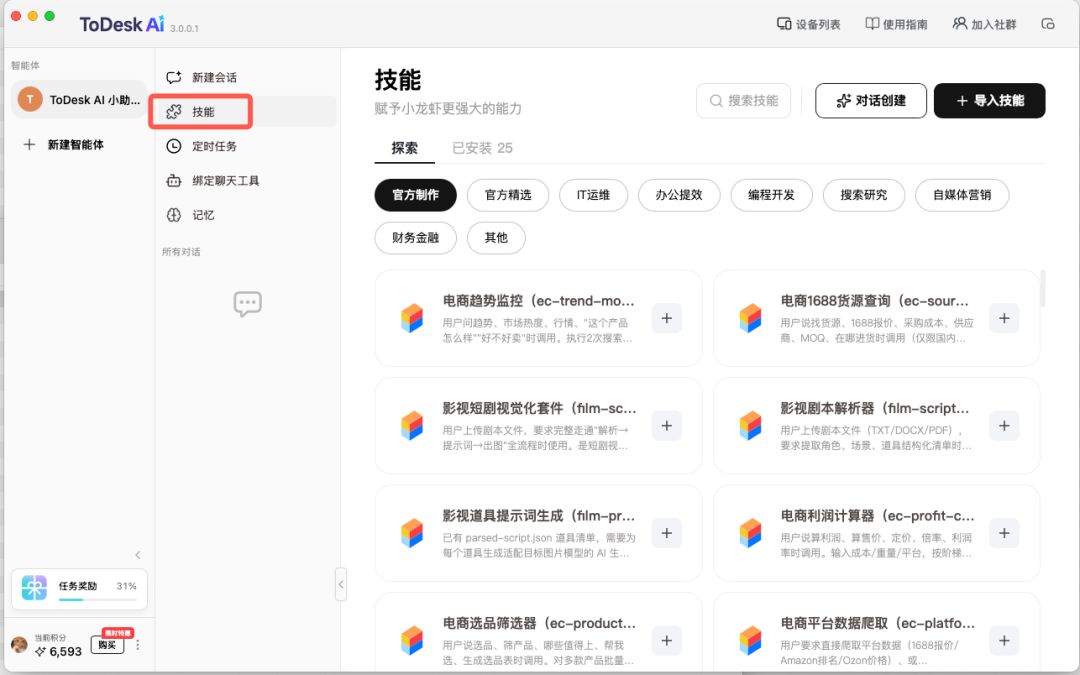1080x675 pixels.
Task: Collapse the conversation panel with the edge handle
Action: pyautogui.click(x=341, y=585)
